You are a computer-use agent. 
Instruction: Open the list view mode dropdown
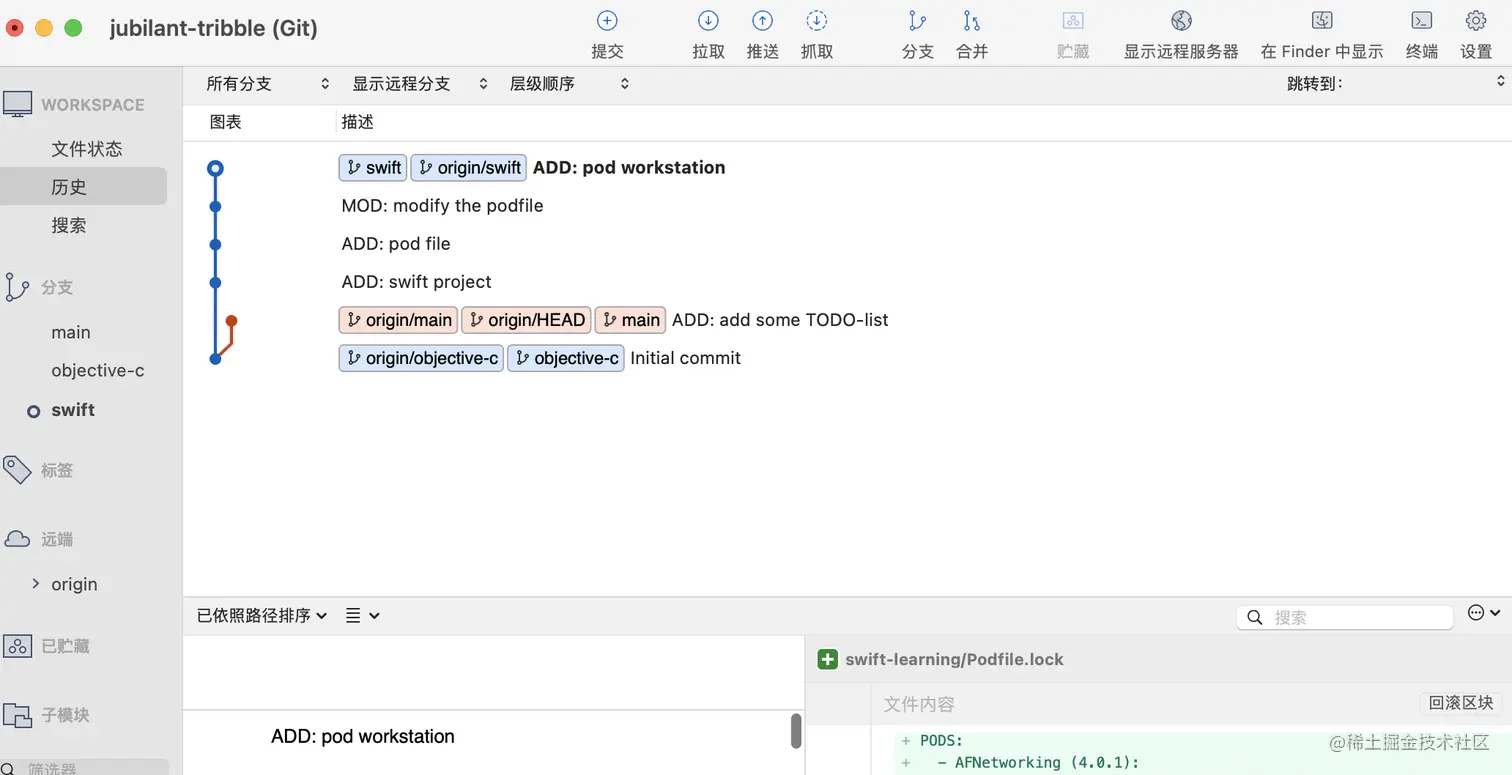pos(362,616)
